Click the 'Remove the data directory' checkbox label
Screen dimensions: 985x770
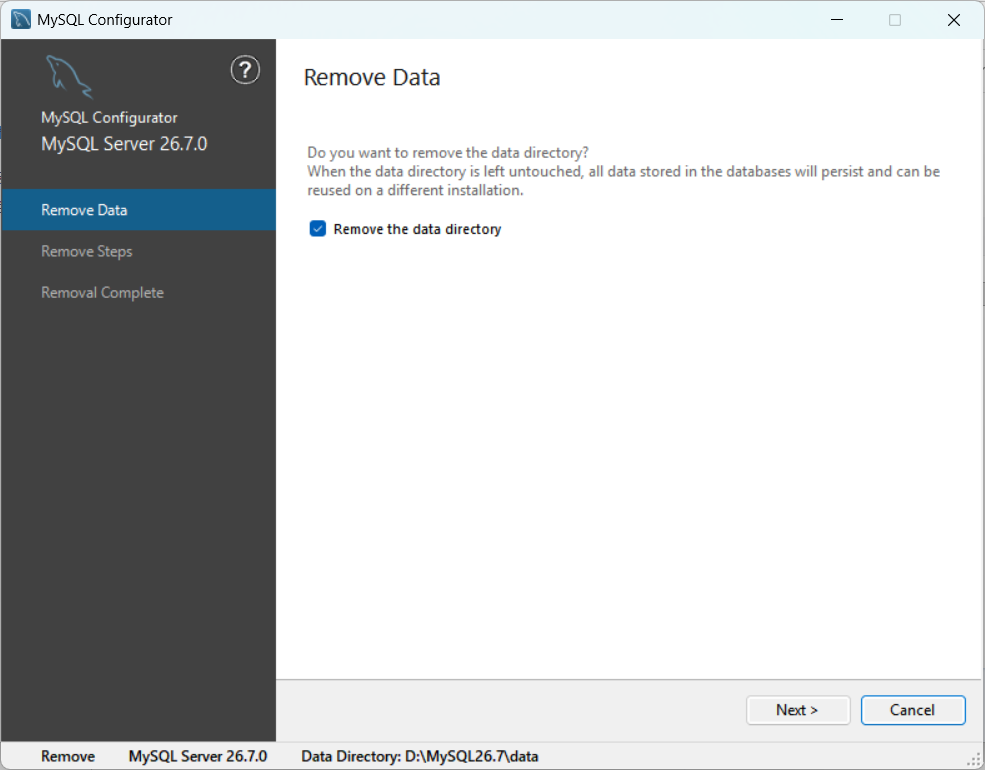(417, 229)
